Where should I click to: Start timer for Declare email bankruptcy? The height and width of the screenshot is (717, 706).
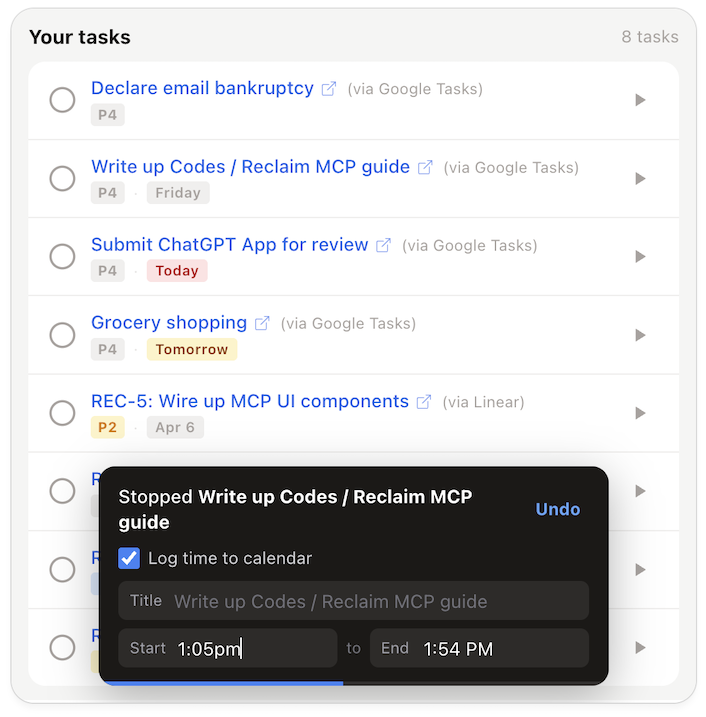640,100
